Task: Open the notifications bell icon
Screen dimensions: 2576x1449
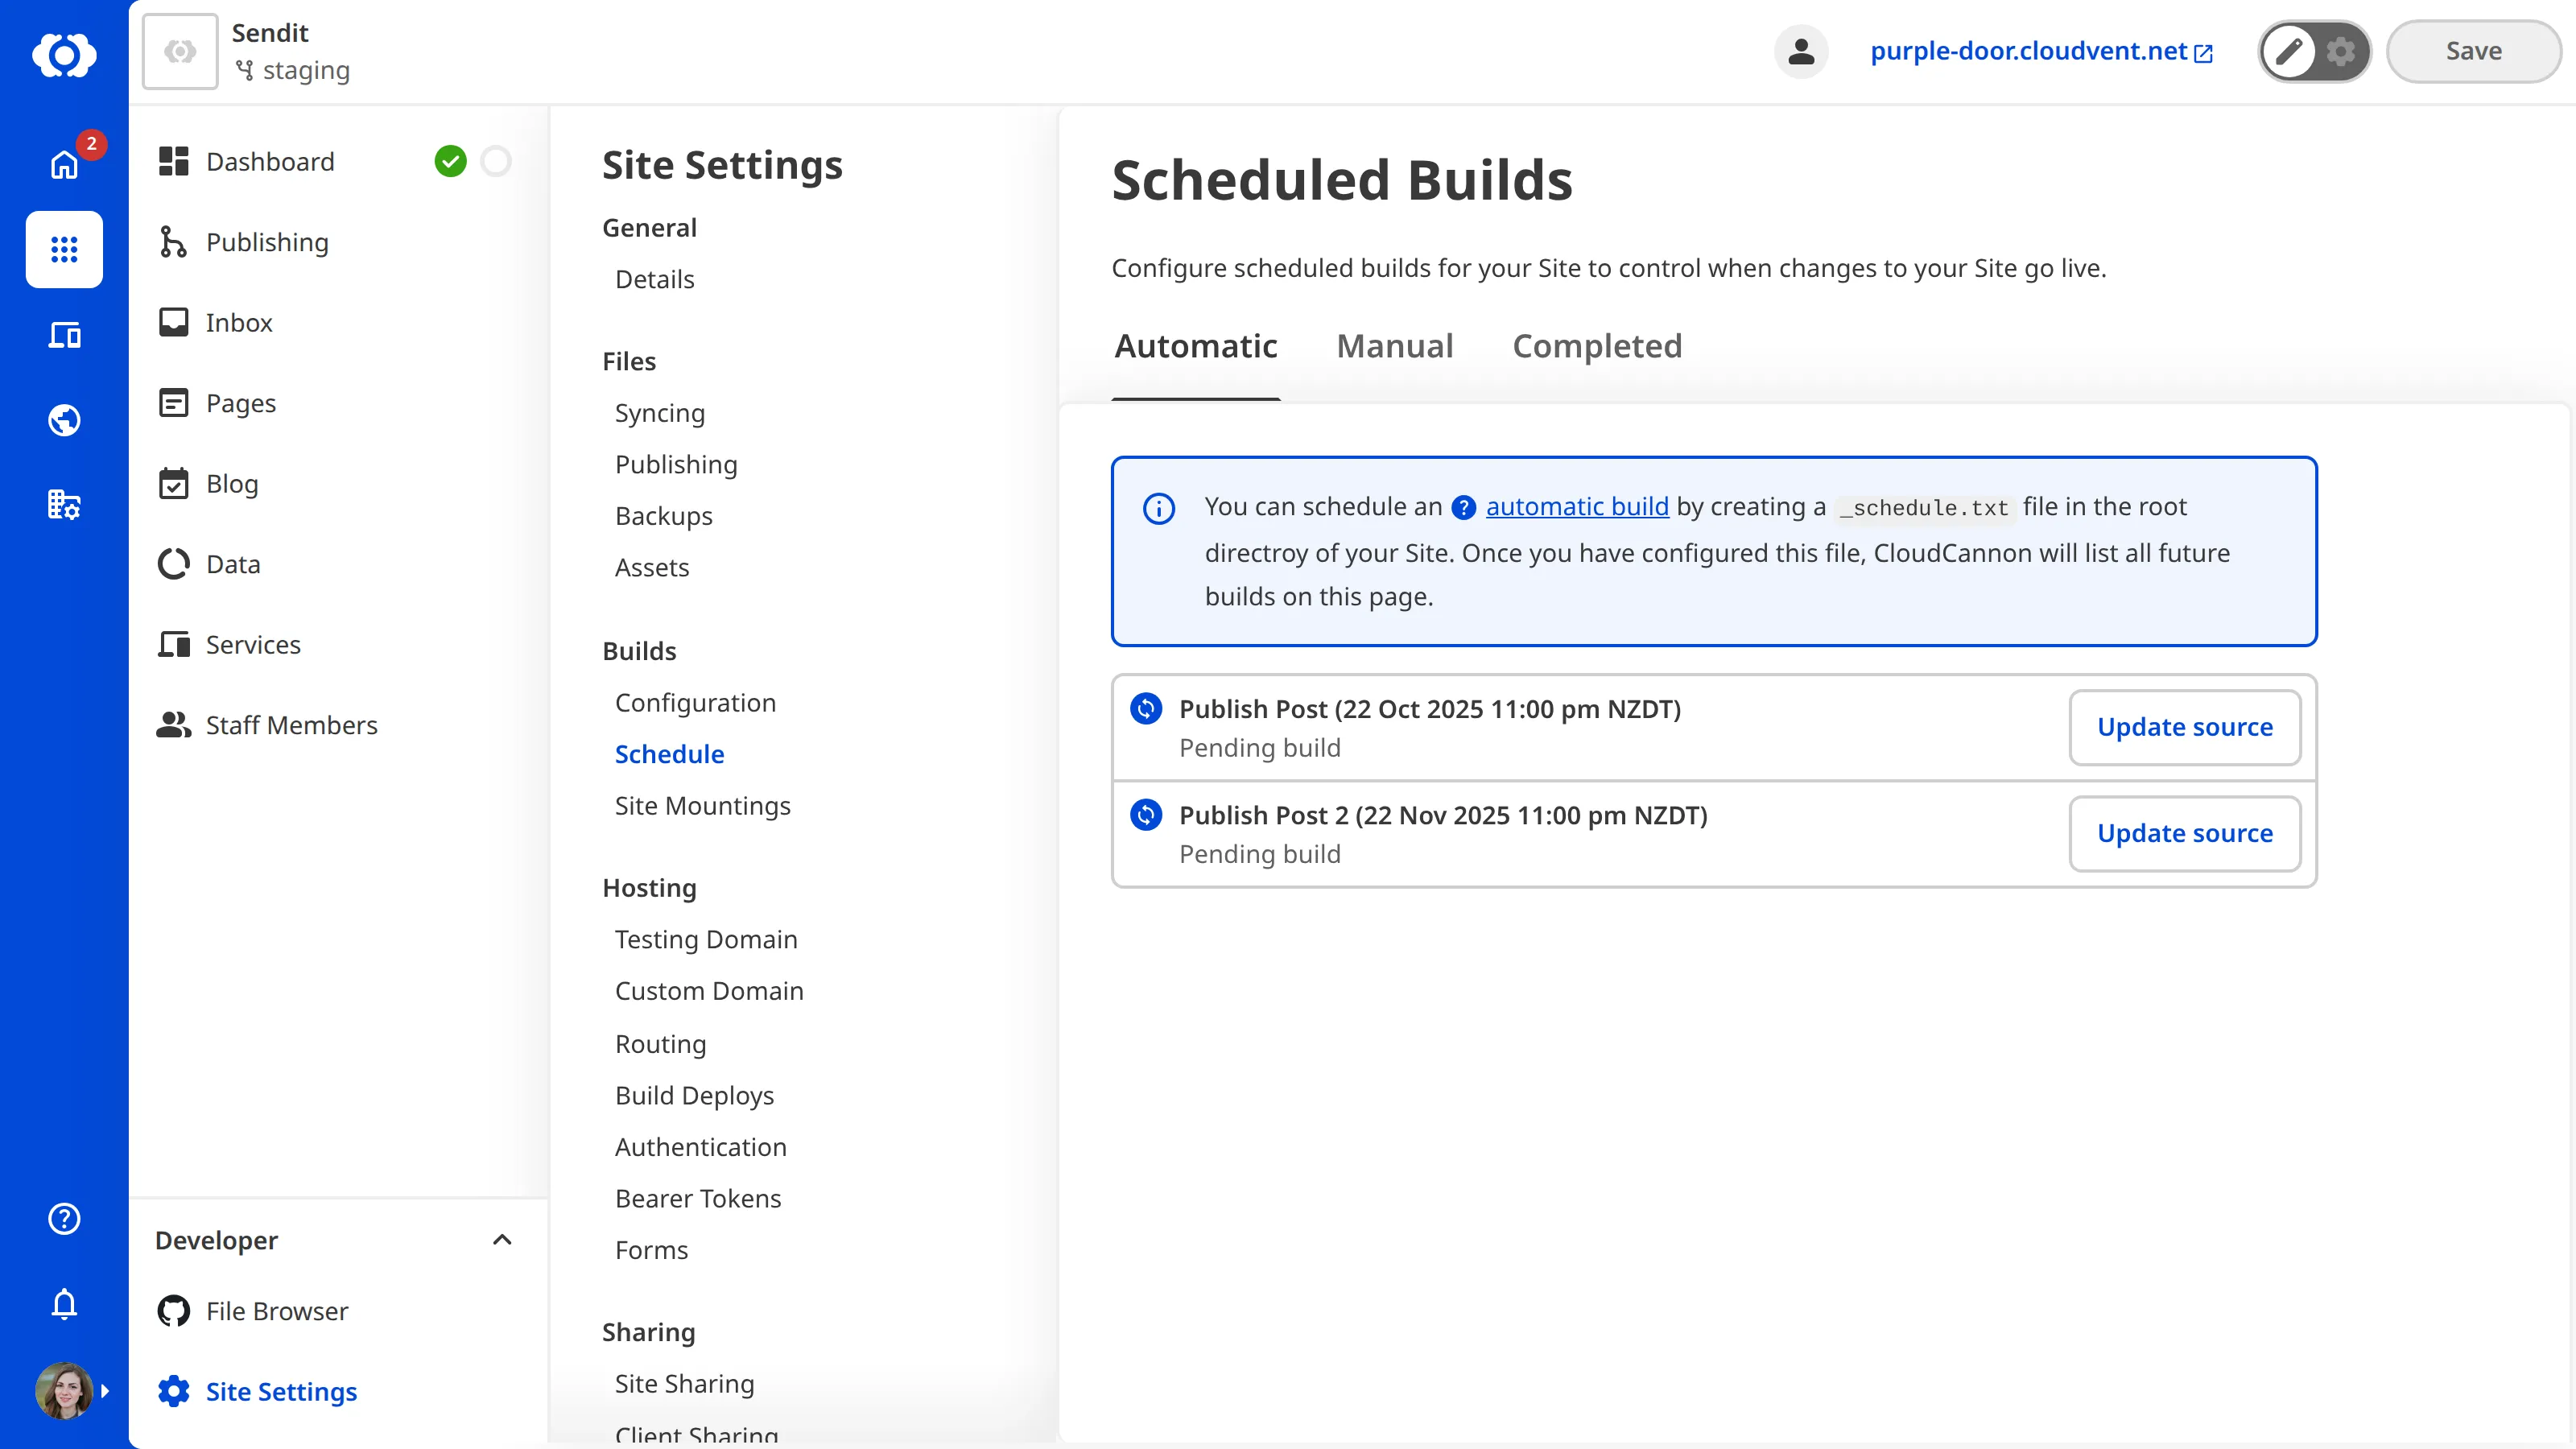Action: pos(64,1304)
